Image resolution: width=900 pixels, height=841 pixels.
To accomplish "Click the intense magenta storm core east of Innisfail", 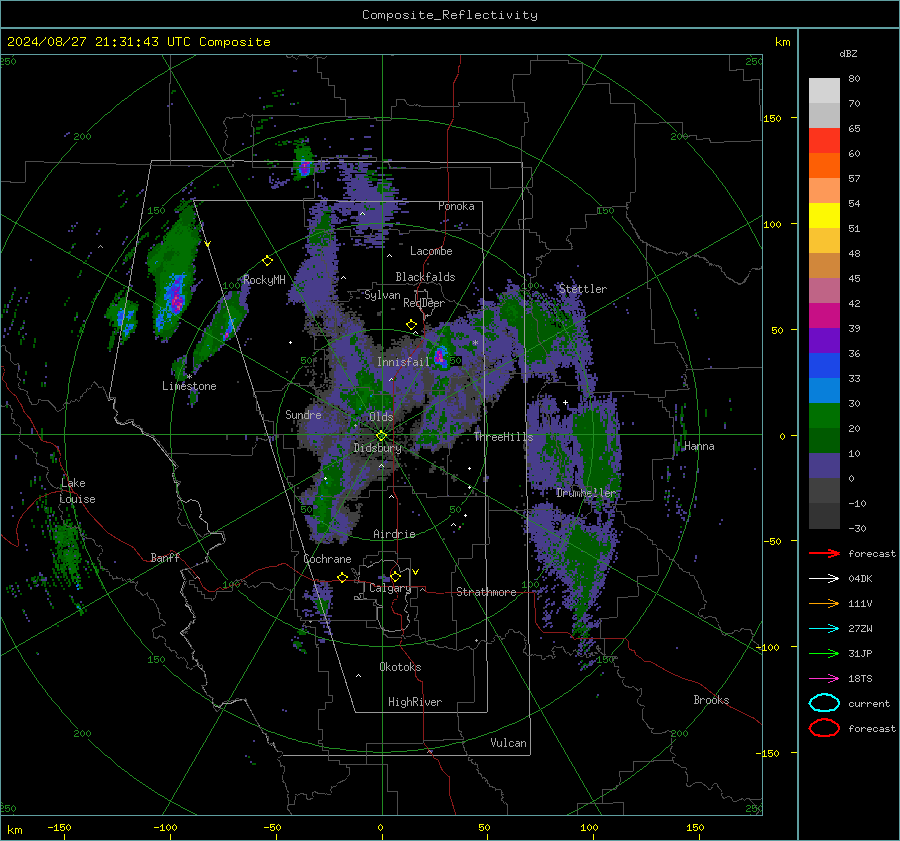I will (440, 356).
